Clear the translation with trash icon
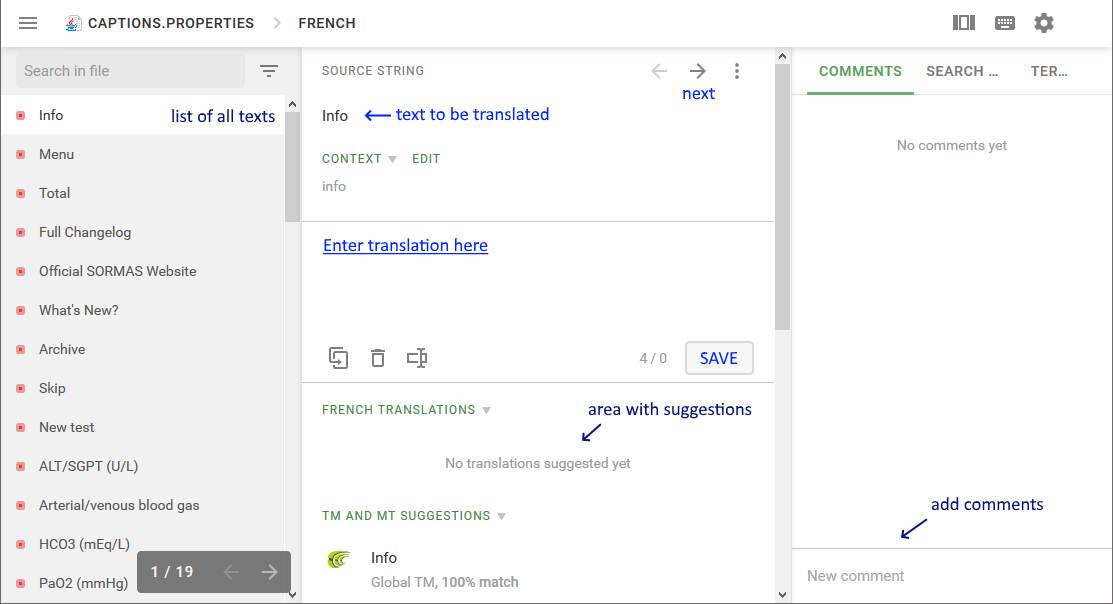Screen dimensions: 1113x604 (377, 357)
